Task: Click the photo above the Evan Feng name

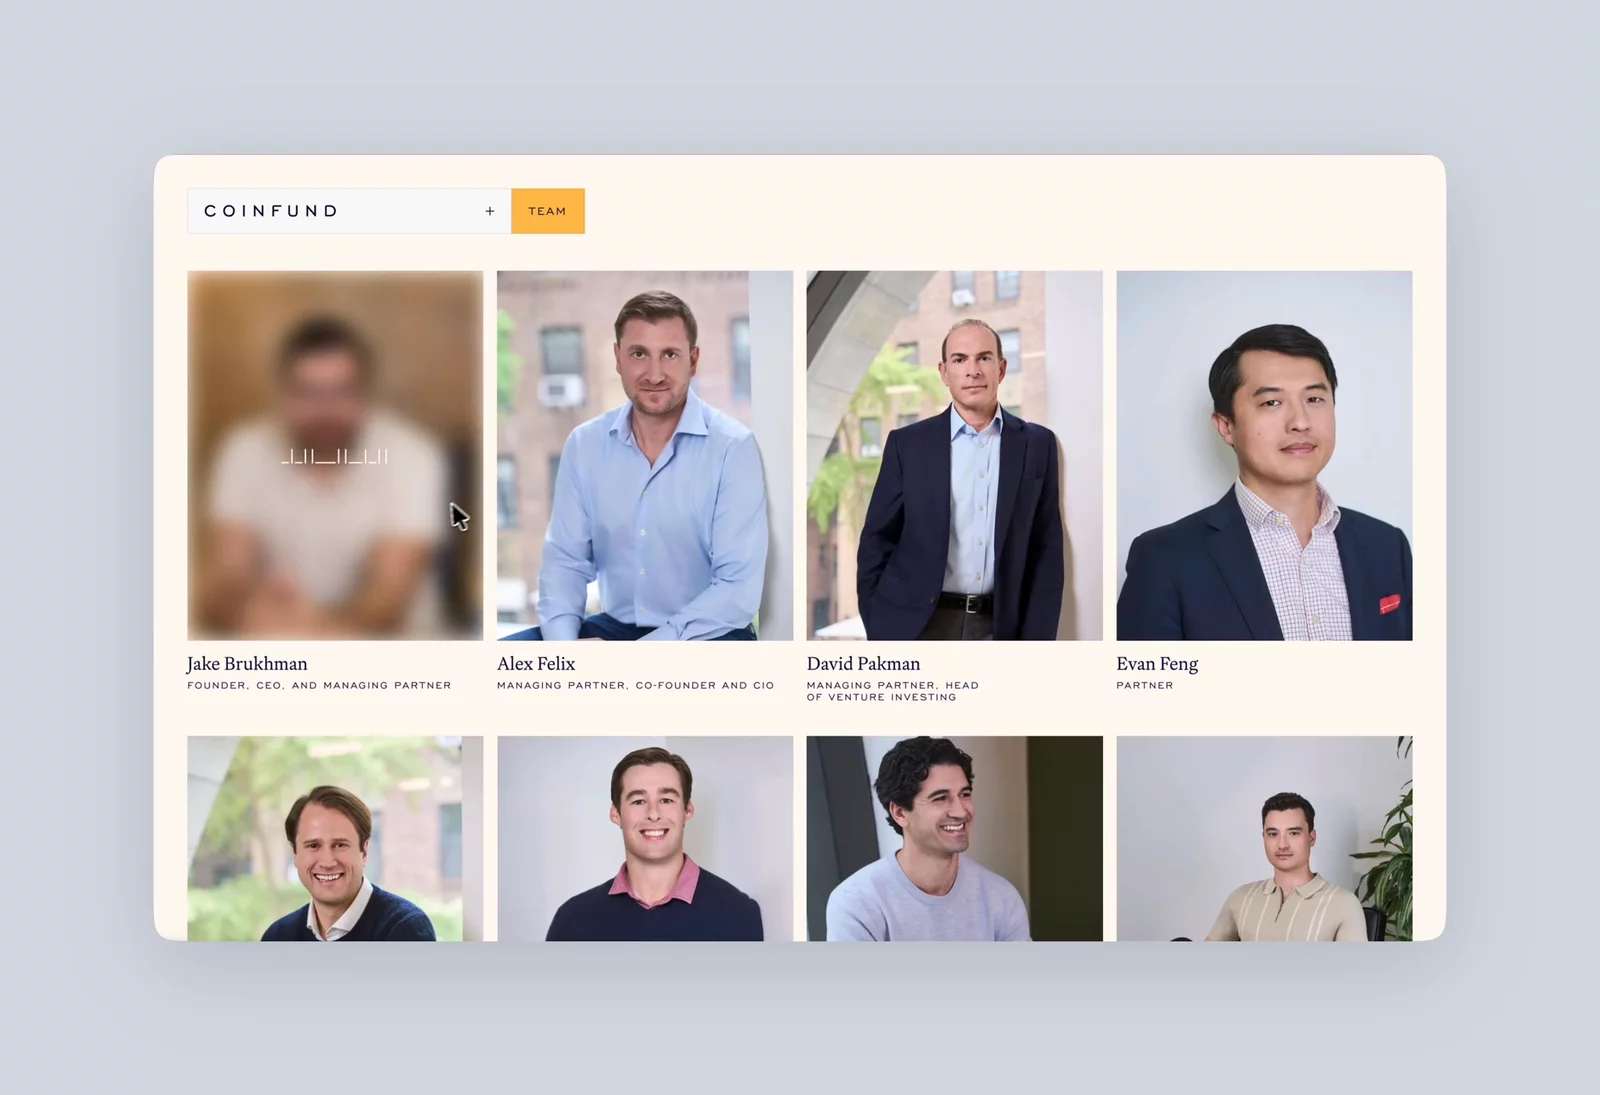Action: pos(1264,455)
